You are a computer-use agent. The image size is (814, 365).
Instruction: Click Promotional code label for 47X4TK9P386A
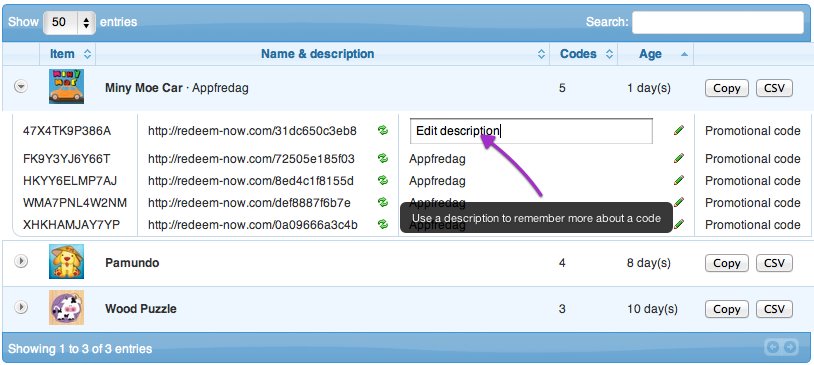[753, 131]
